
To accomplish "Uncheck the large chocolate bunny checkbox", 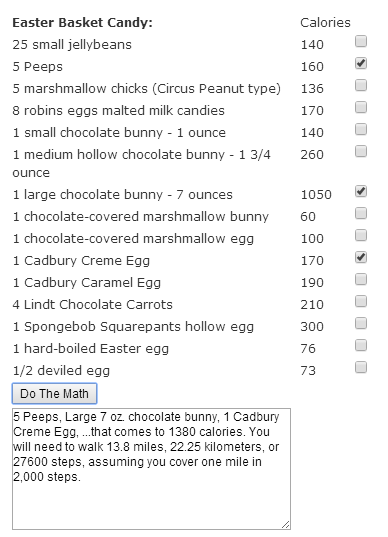I will point(361,191).
